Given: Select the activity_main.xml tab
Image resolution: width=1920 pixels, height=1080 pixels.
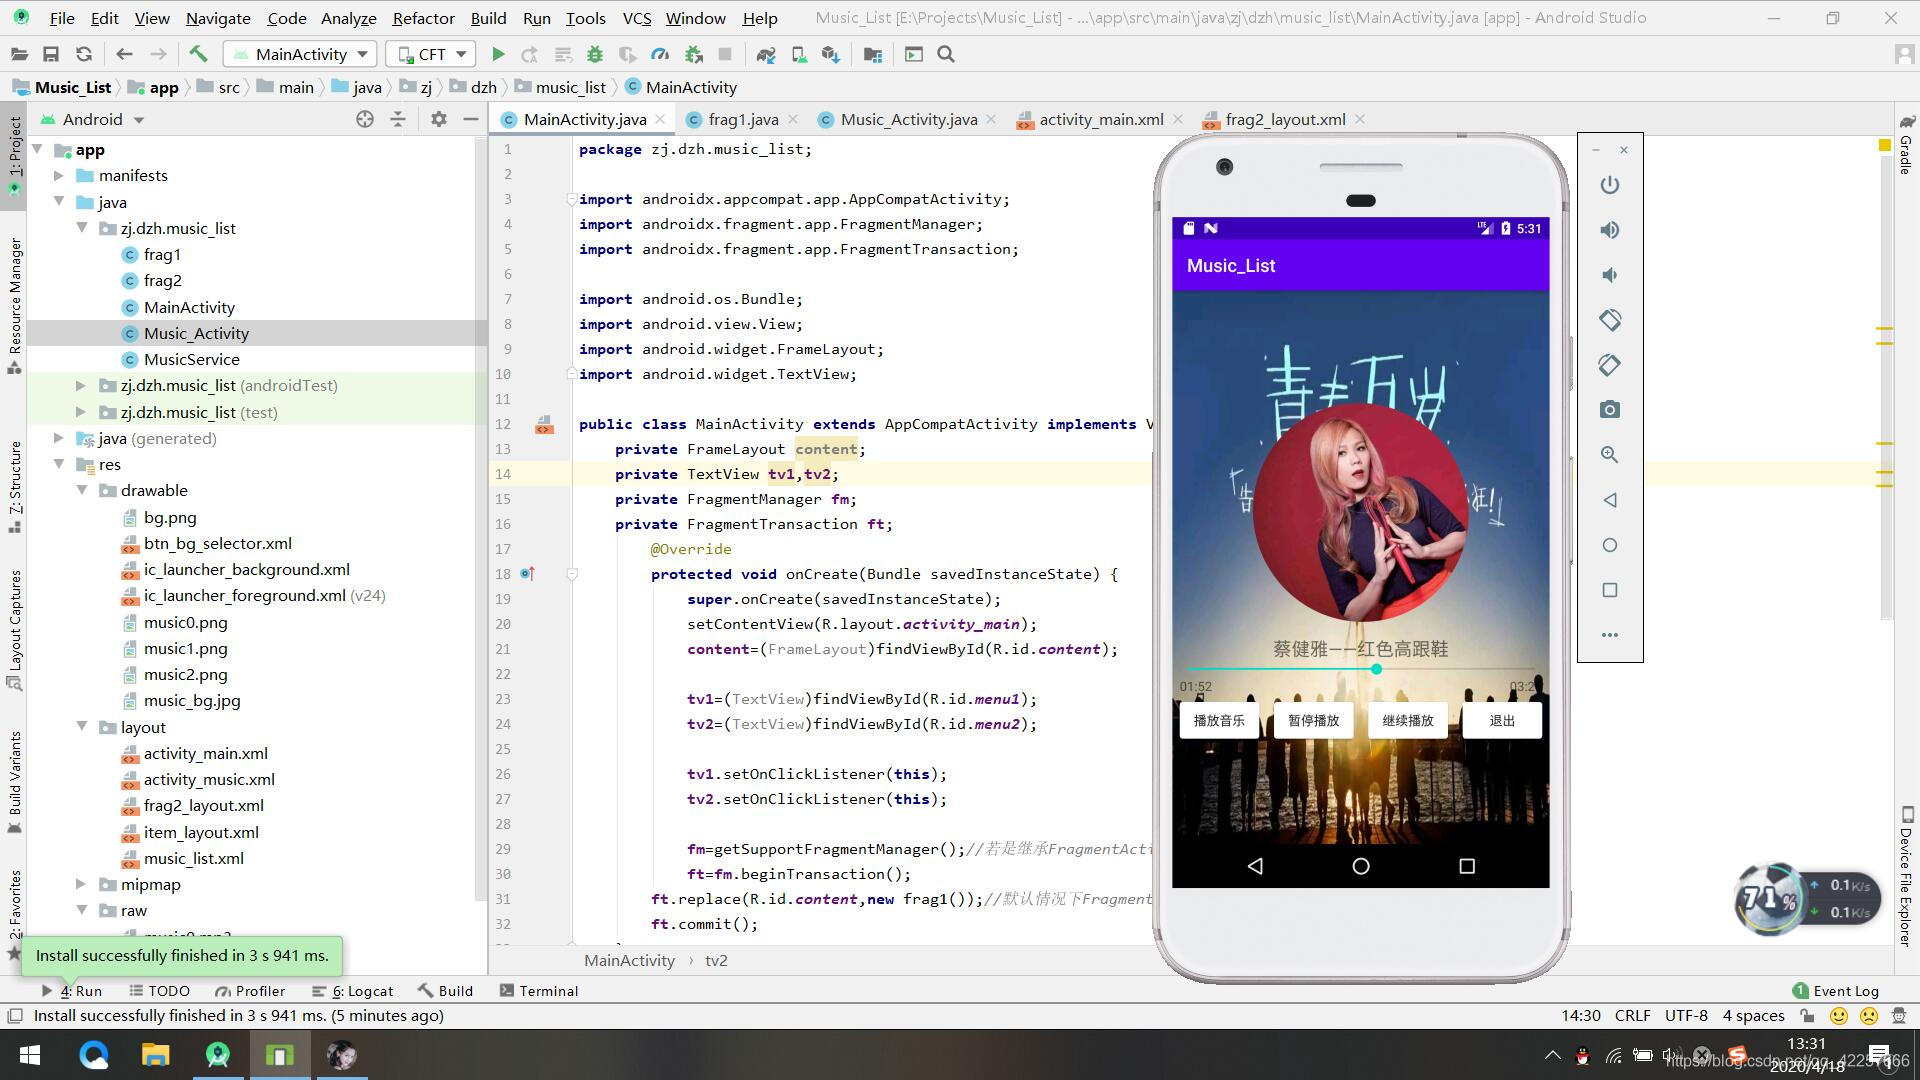Looking at the screenshot, I should [x=1102, y=119].
